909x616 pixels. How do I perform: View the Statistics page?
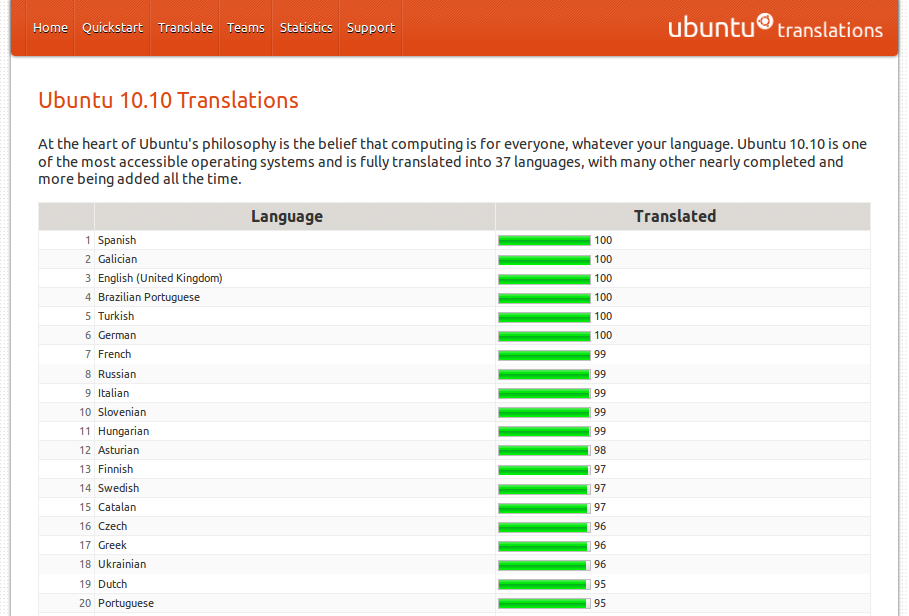click(x=306, y=28)
